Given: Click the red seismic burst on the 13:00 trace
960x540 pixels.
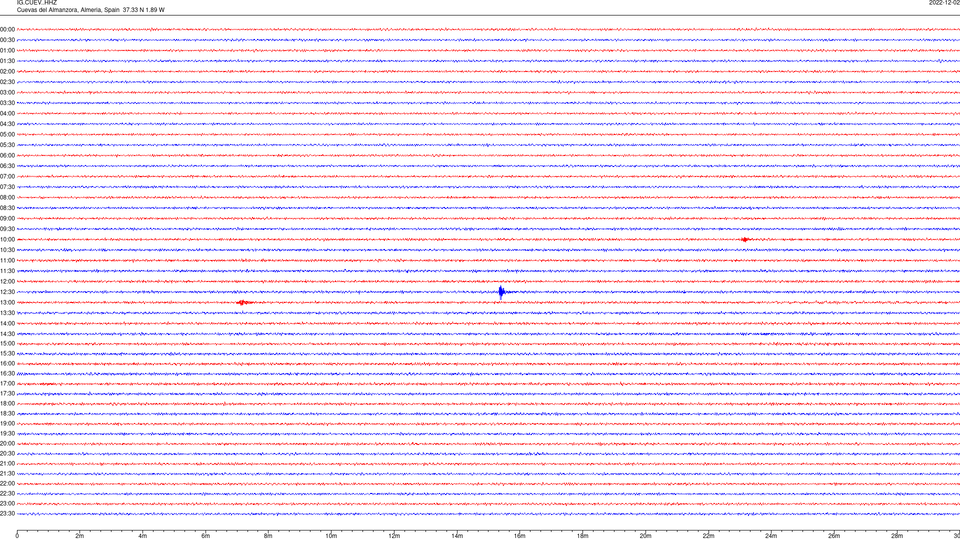Looking at the screenshot, I should point(243,302).
